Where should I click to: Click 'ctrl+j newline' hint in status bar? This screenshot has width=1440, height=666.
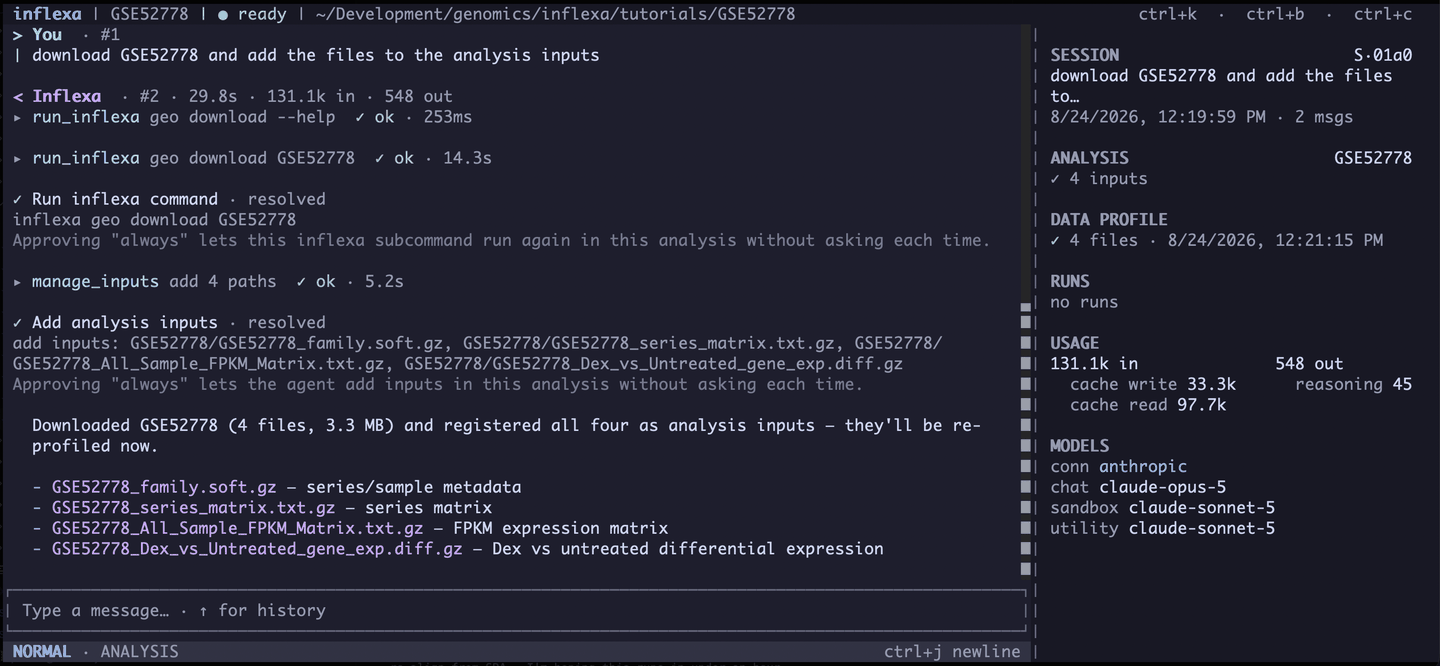(x=952, y=651)
